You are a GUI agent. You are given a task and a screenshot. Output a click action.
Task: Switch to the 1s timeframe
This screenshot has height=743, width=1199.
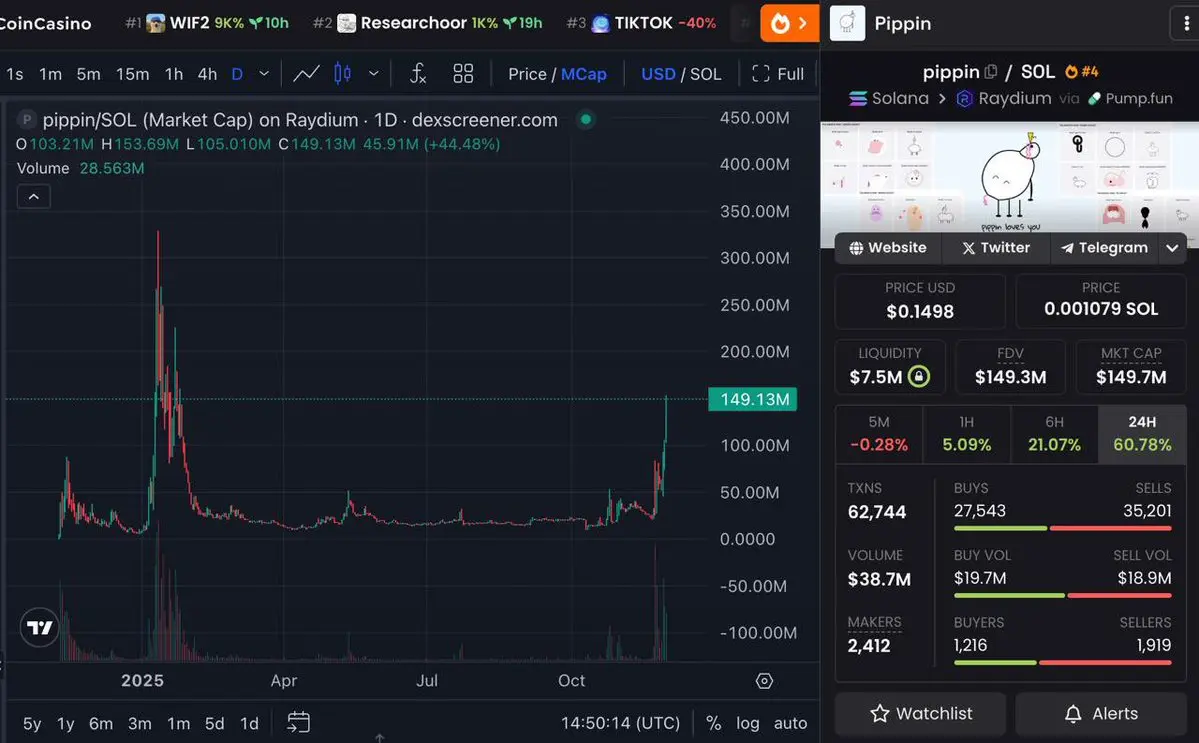(x=15, y=74)
